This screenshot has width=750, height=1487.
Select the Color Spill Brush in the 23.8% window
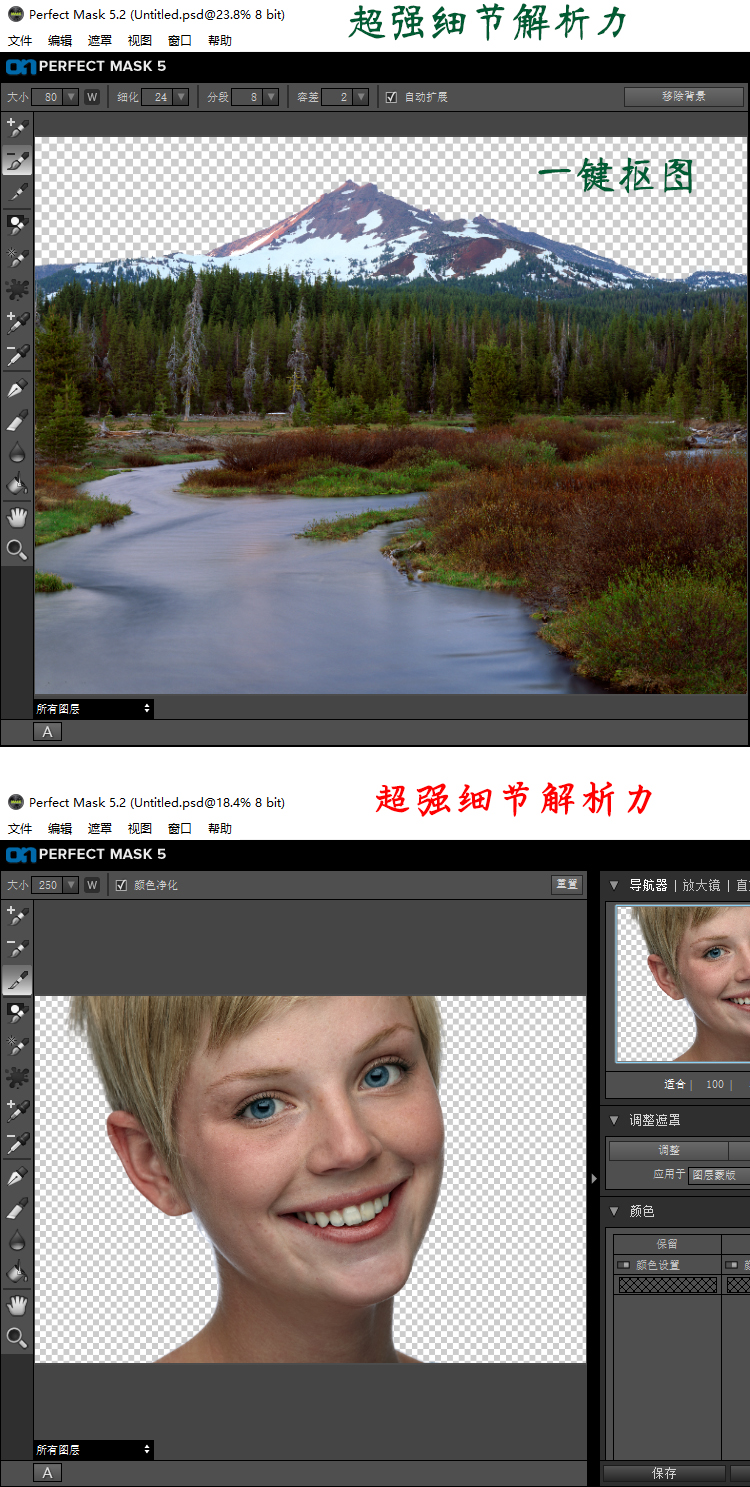pyautogui.click(x=17, y=257)
